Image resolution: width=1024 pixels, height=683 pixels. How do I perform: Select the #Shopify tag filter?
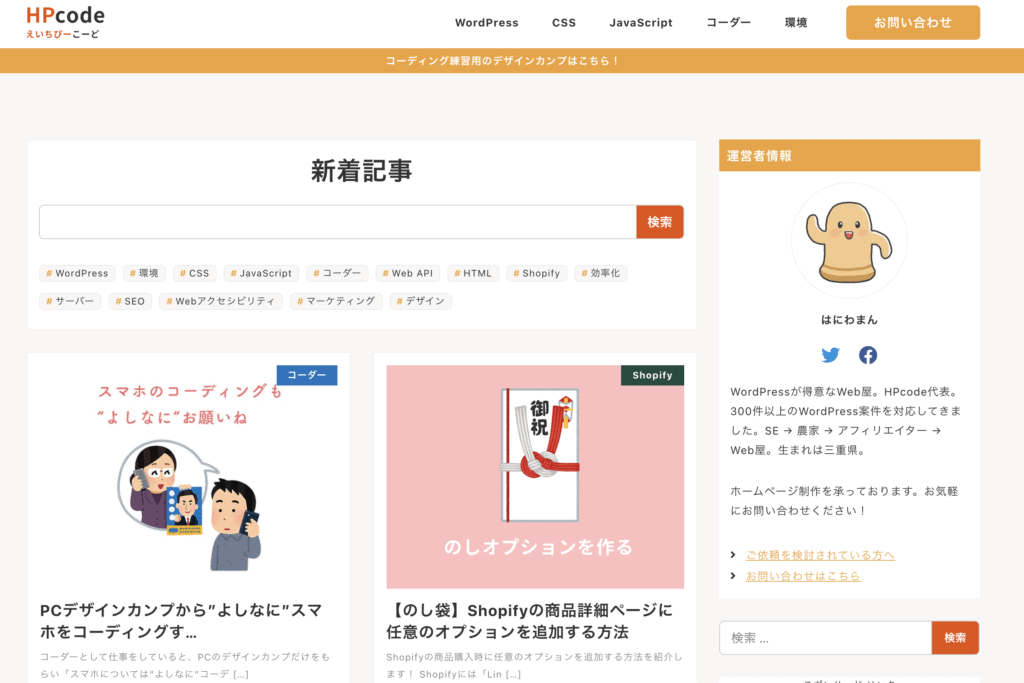tap(537, 272)
